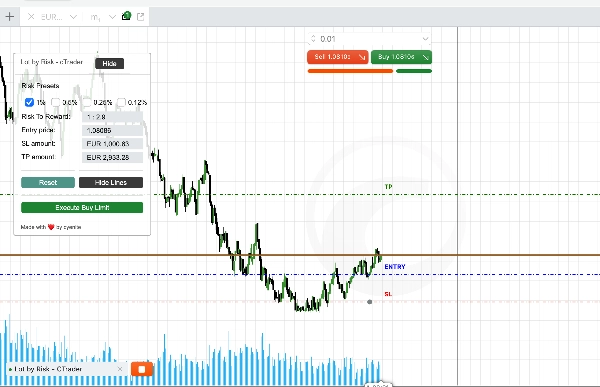600x387 pixels.
Task: Click the Risk Presets heading
Action: coord(40,86)
